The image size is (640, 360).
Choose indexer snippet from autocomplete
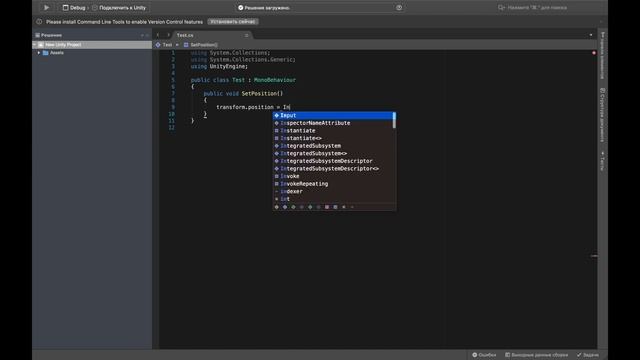click(x=333, y=191)
